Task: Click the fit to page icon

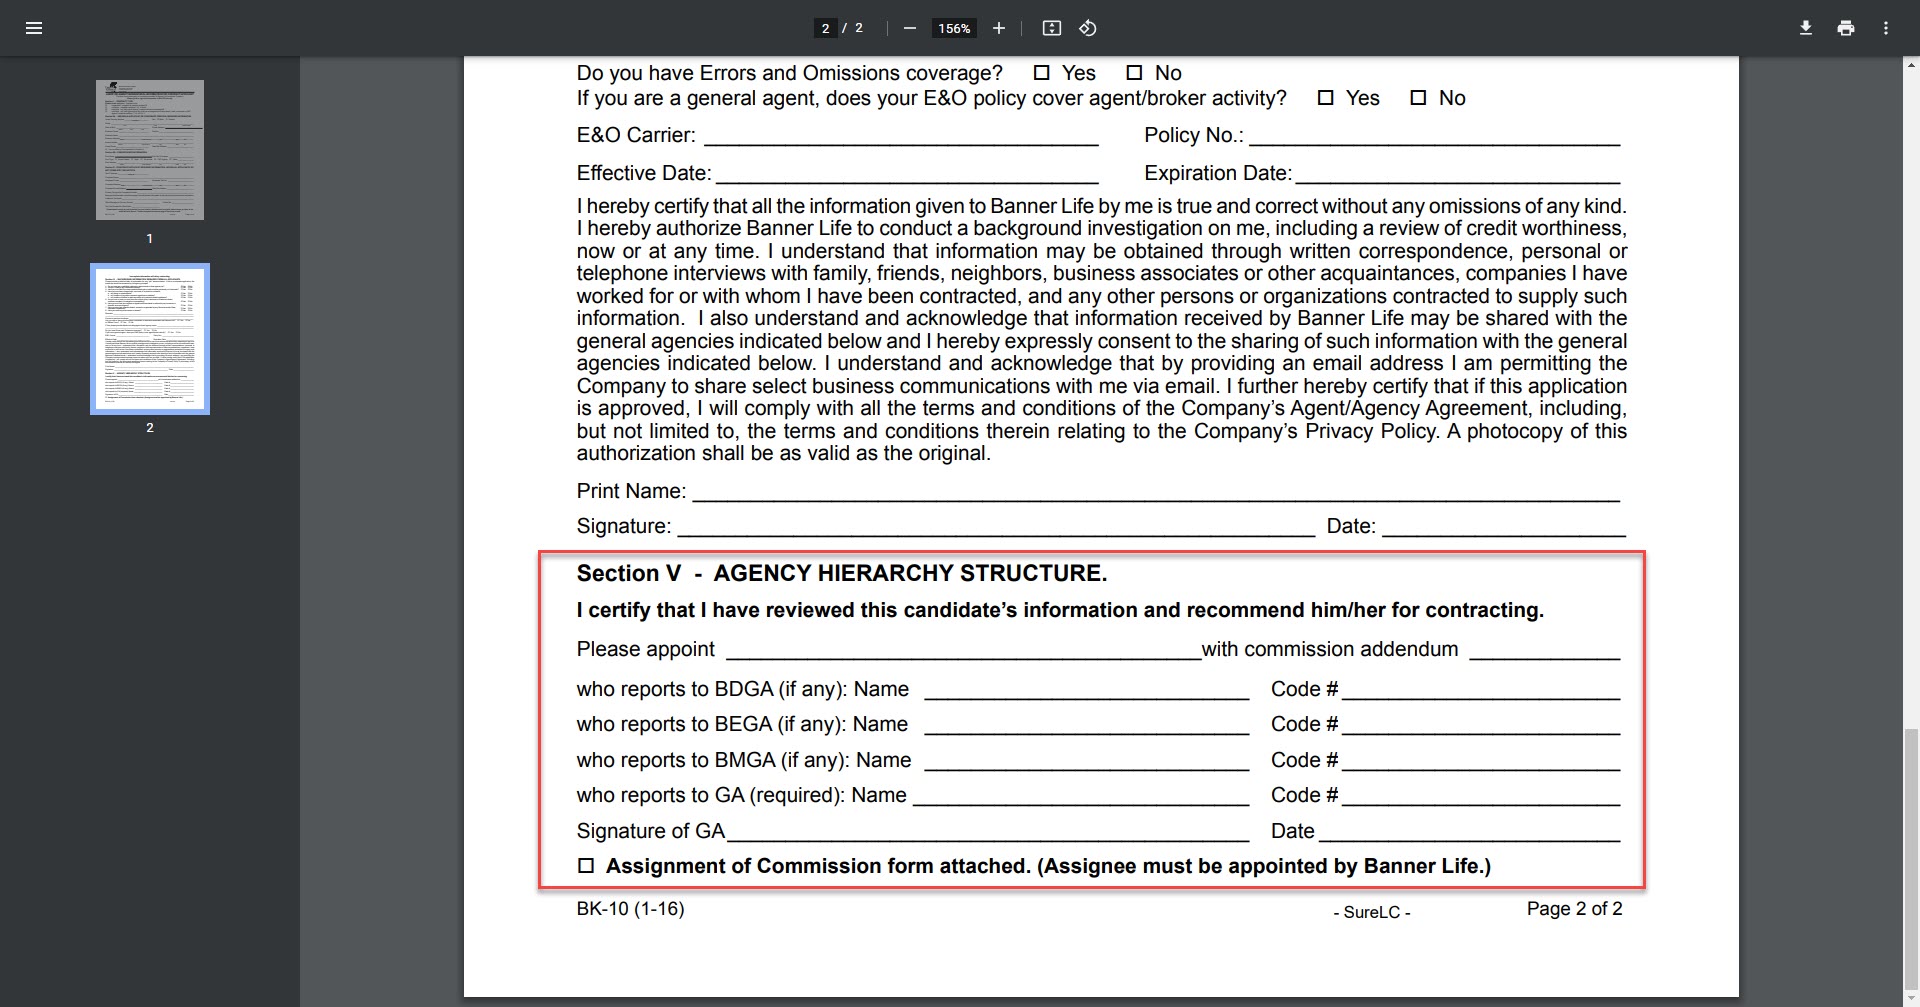Action: point(1051,28)
